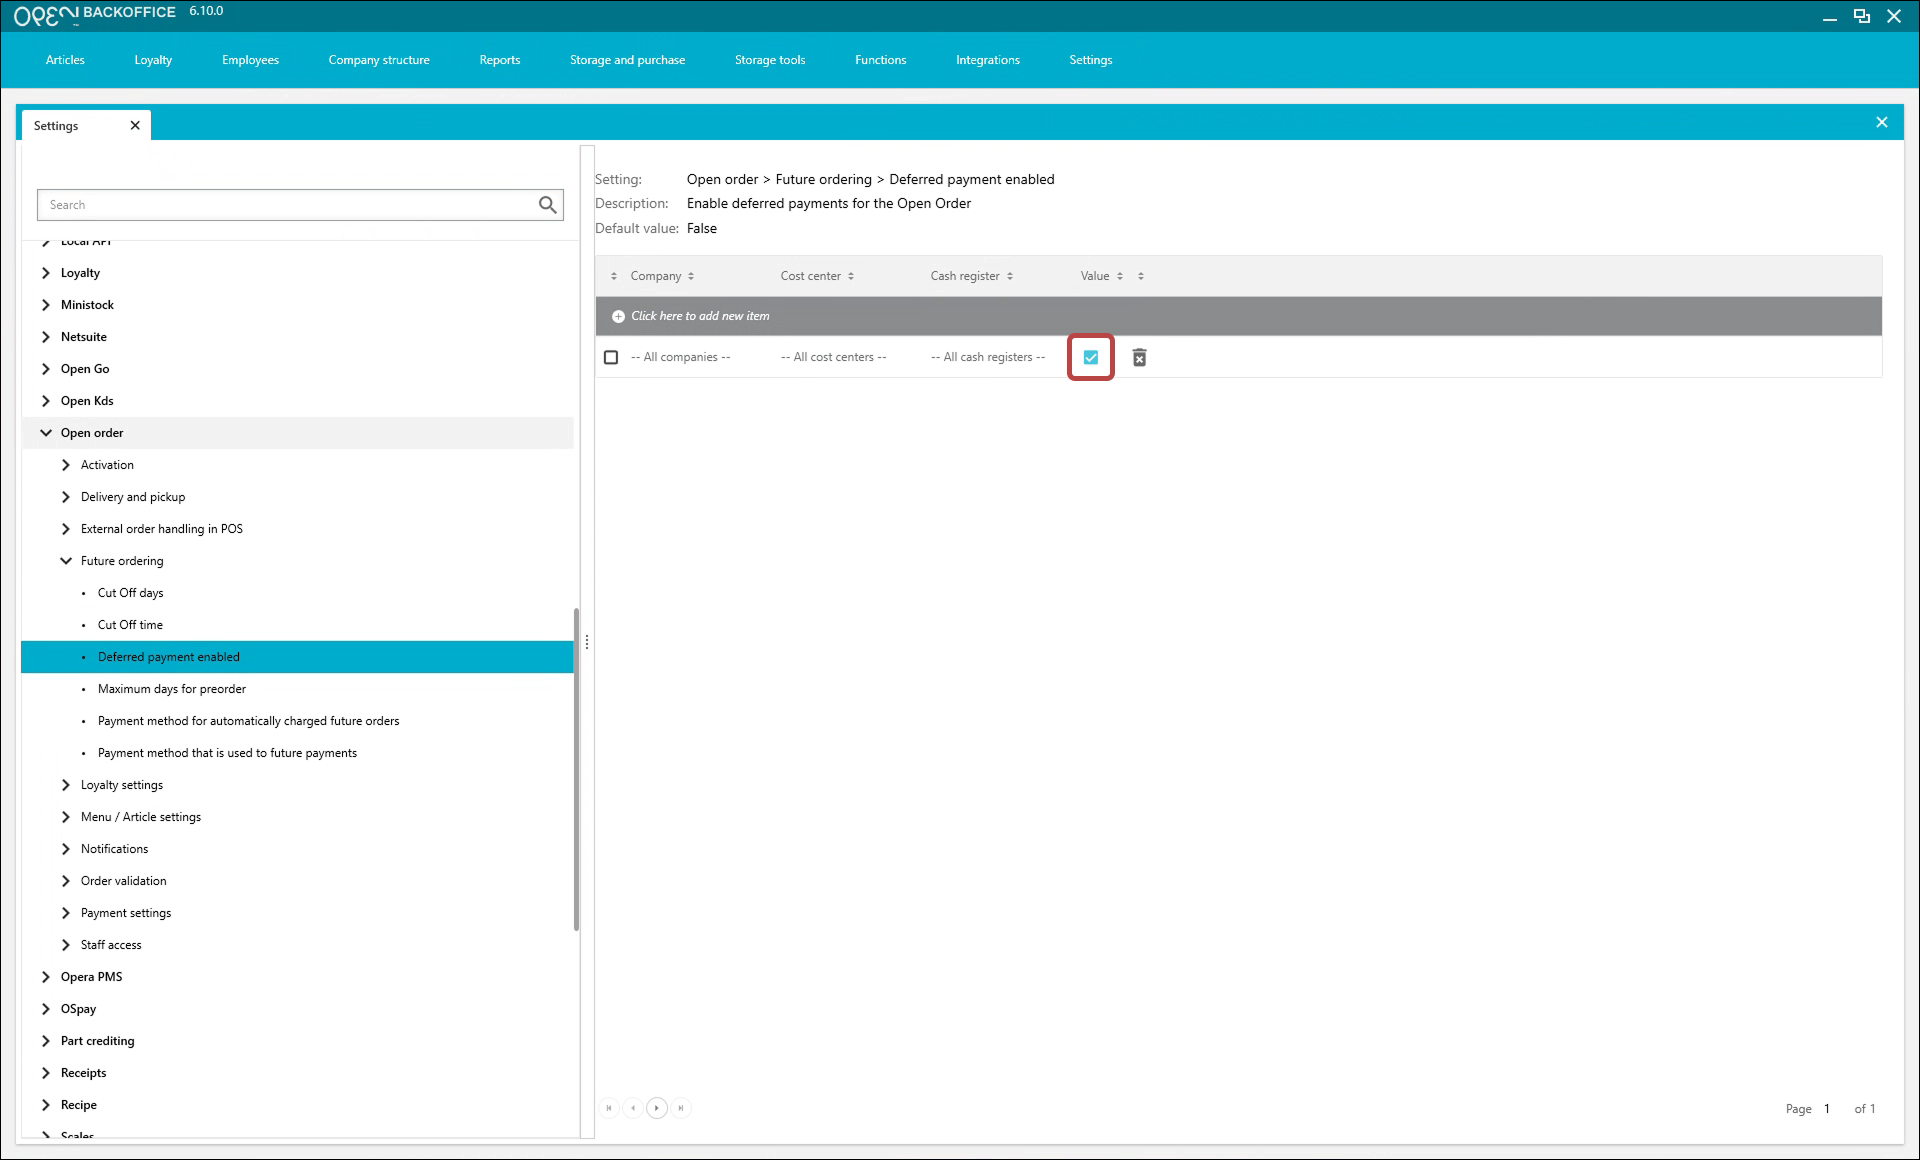1920x1160 pixels.
Task: Expand the Opera PMS node
Action: coord(46,977)
